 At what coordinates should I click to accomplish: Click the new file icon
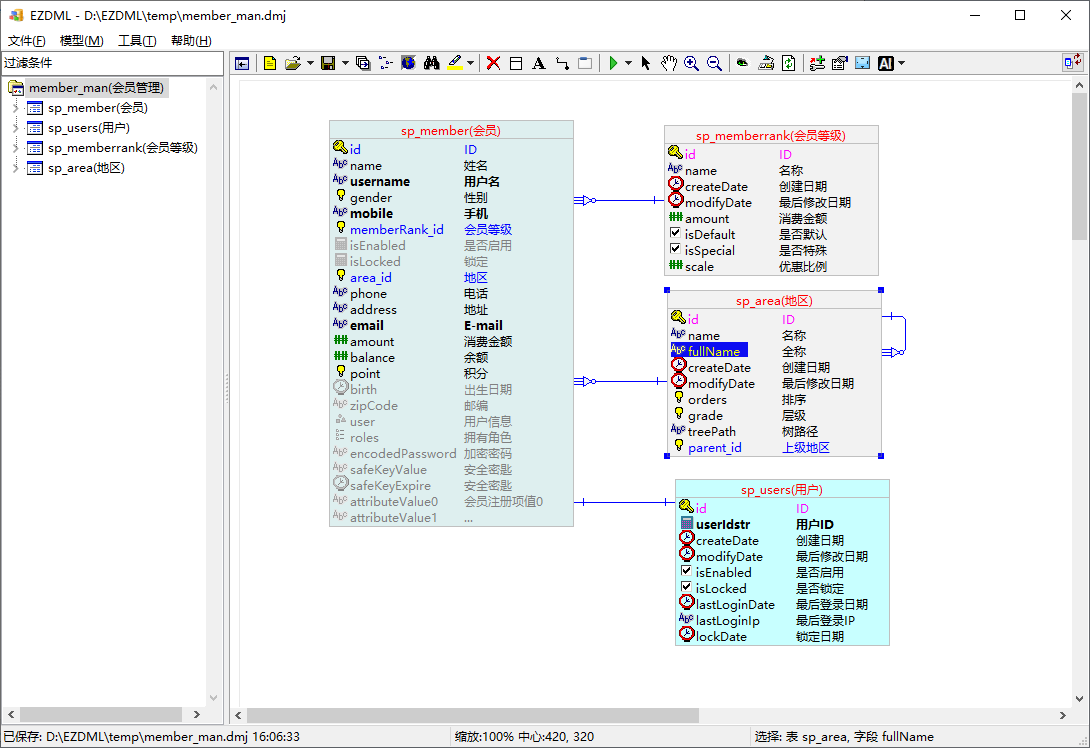[270, 63]
